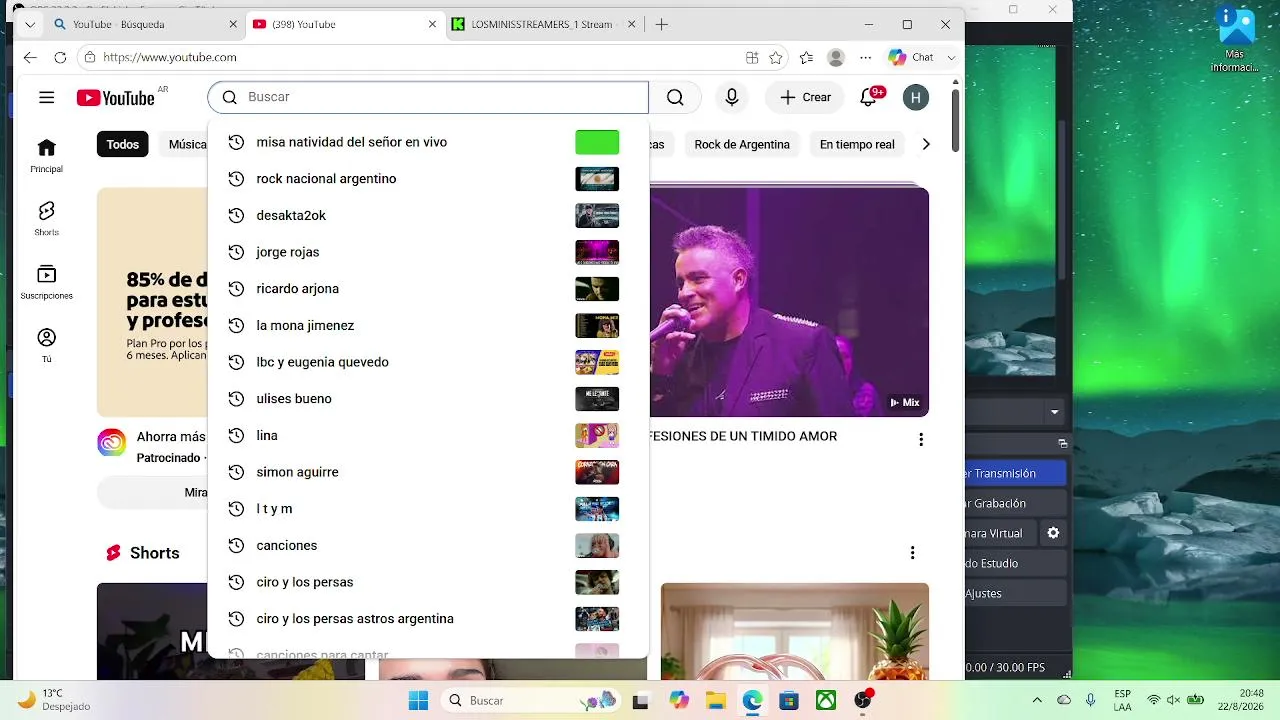Select suggestion ciro y los persas astros argentina
1280x720 pixels.
(x=428, y=619)
